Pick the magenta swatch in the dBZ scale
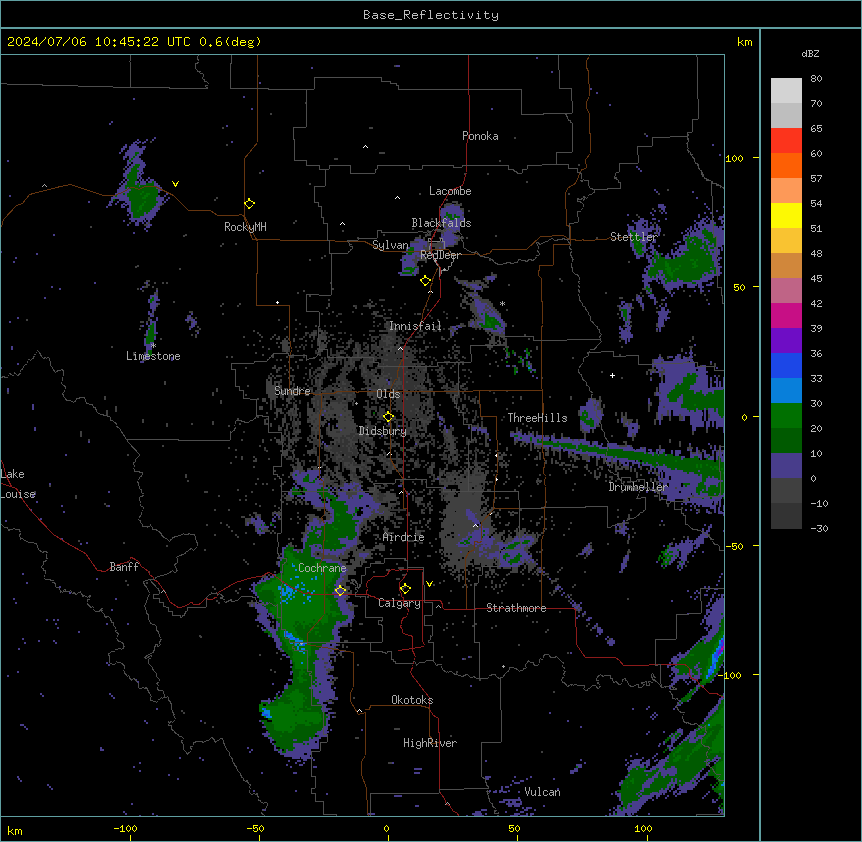 tap(786, 315)
